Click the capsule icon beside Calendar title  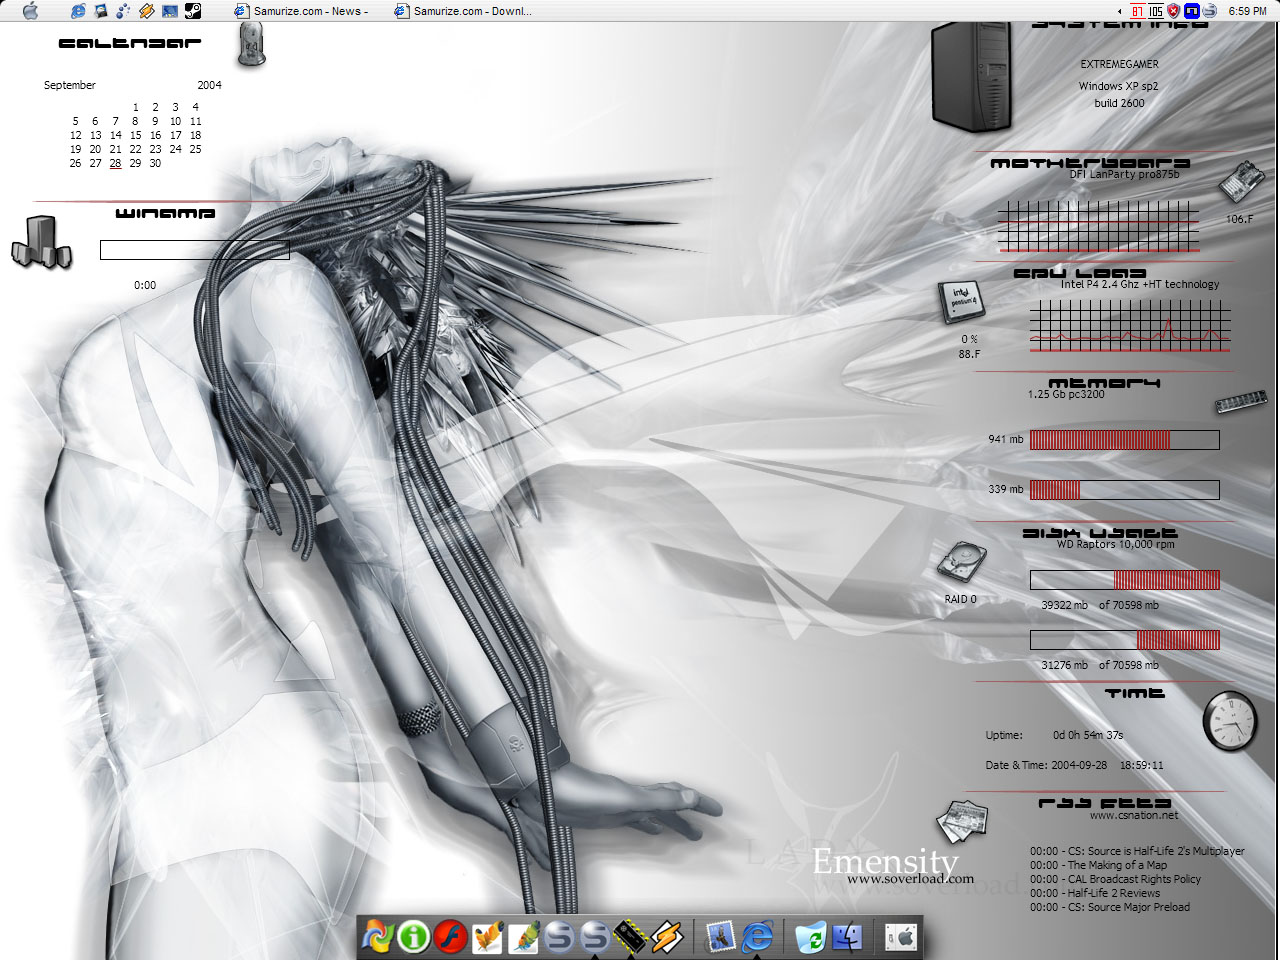point(252,44)
